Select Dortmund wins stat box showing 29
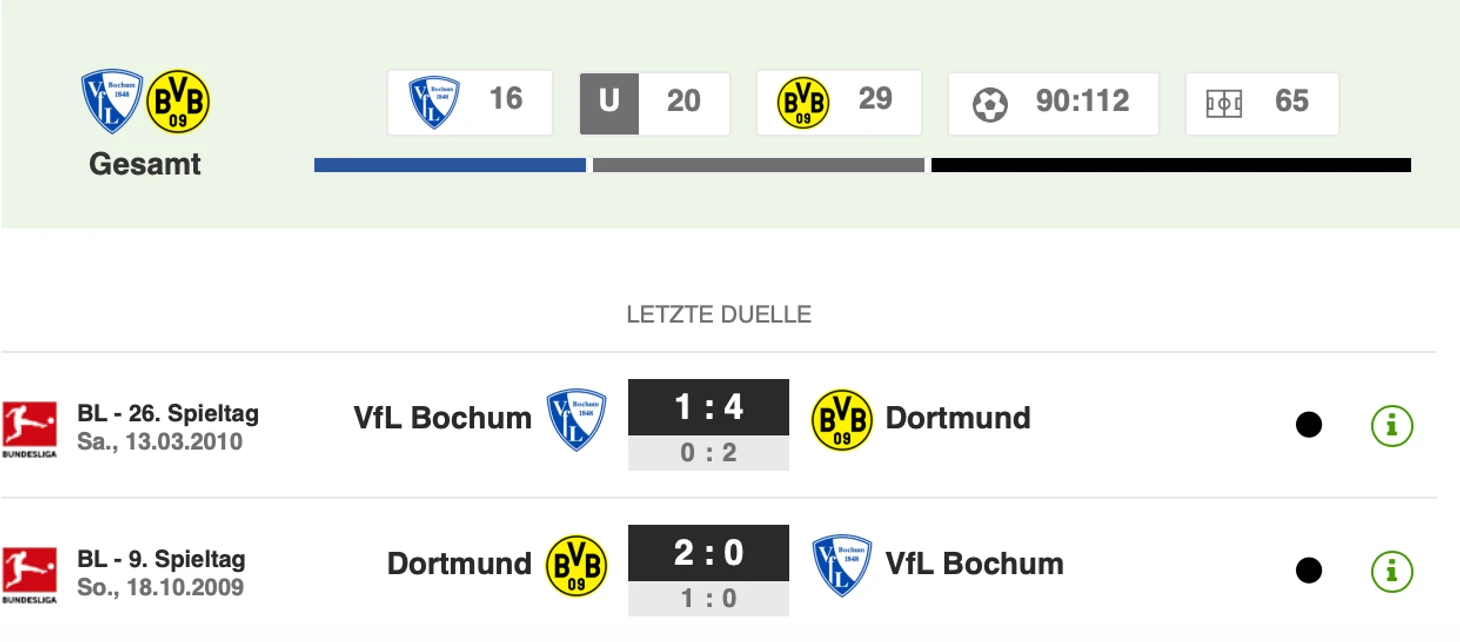Viewport: 1460px width, 642px height. (x=839, y=102)
